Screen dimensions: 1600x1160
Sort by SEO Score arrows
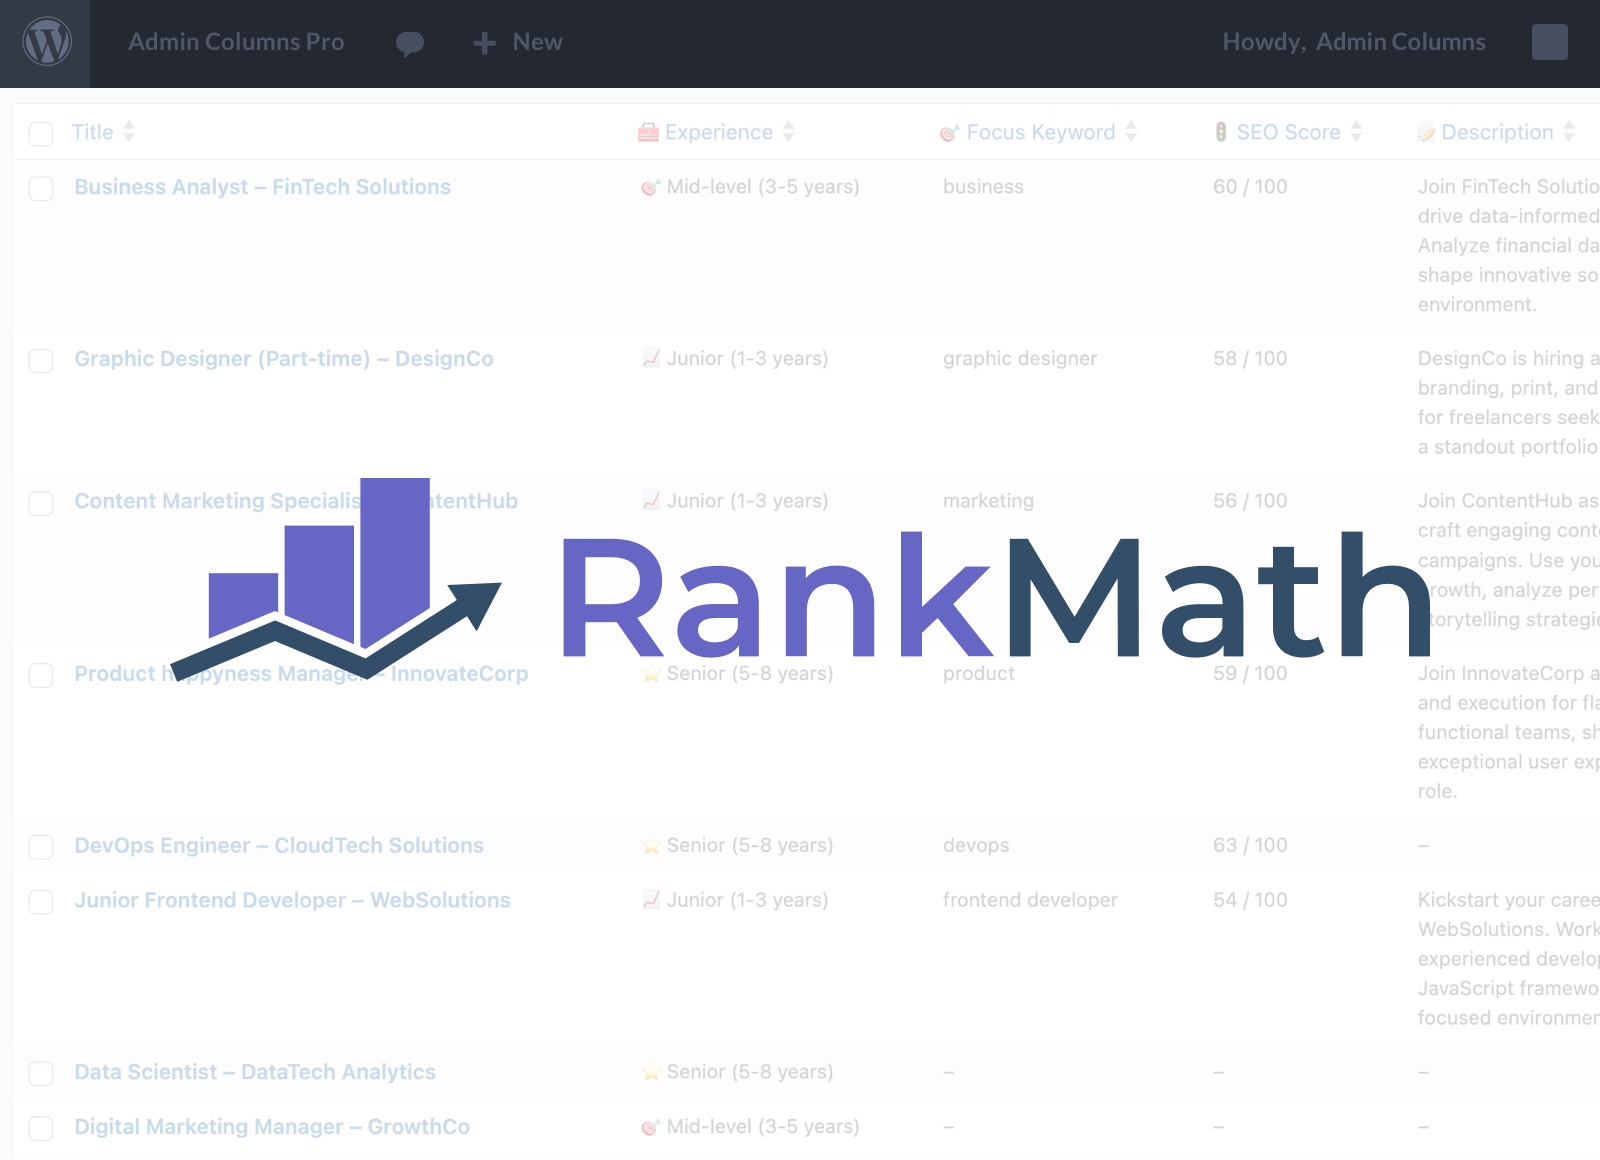point(1356,132)
